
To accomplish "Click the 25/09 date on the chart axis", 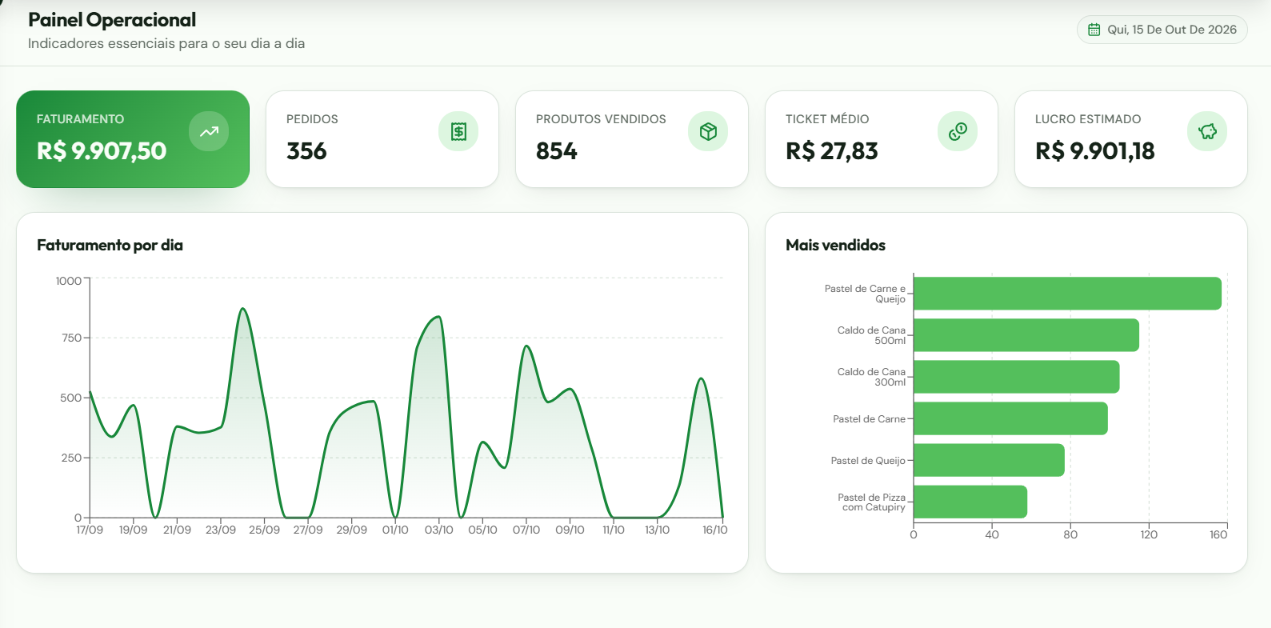I will point(264,530).
